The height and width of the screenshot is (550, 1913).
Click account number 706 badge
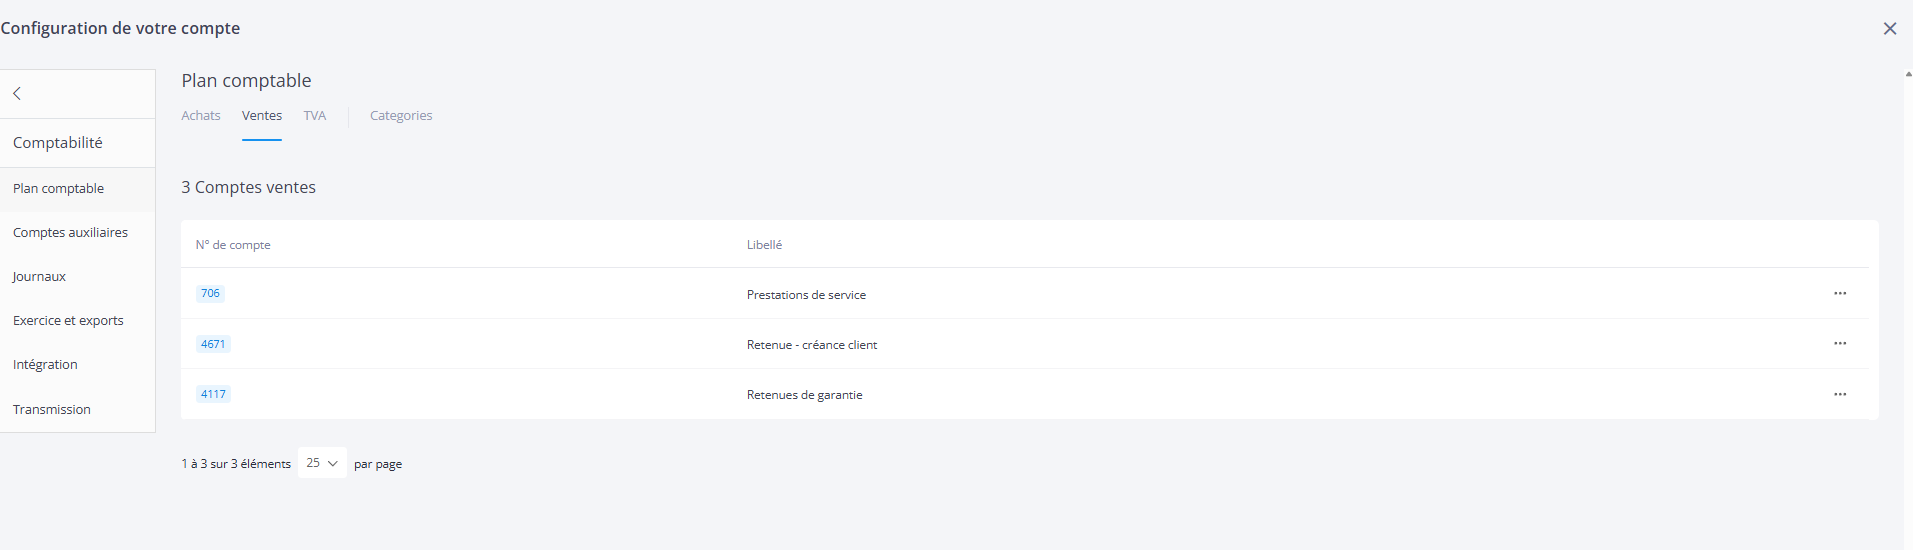point(210,294)
